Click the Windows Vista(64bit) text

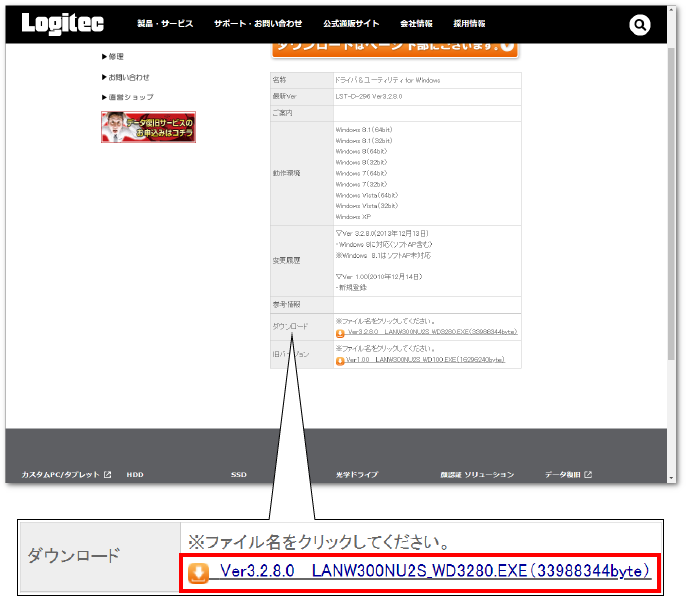click(367, 195)
